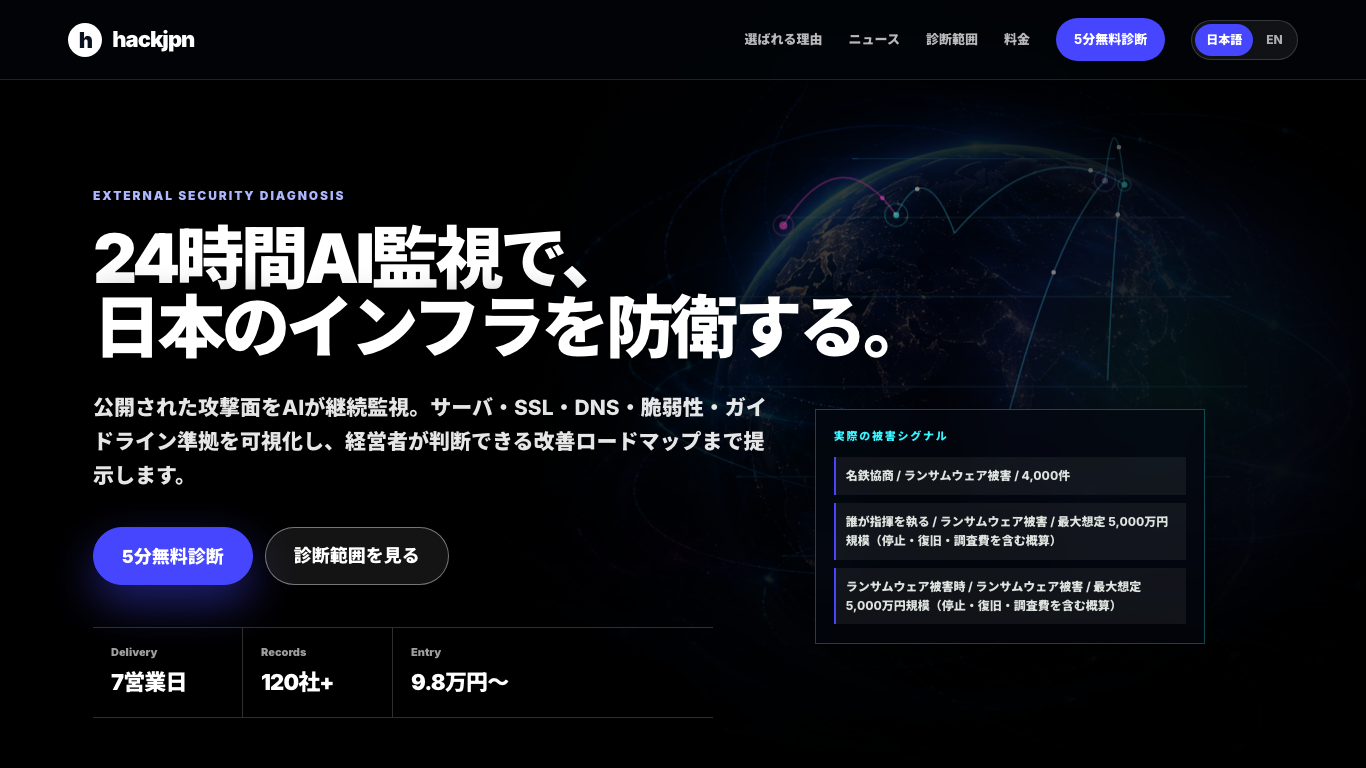Select the 名鉄協商 ransomware signal entry

(1010, 476)
